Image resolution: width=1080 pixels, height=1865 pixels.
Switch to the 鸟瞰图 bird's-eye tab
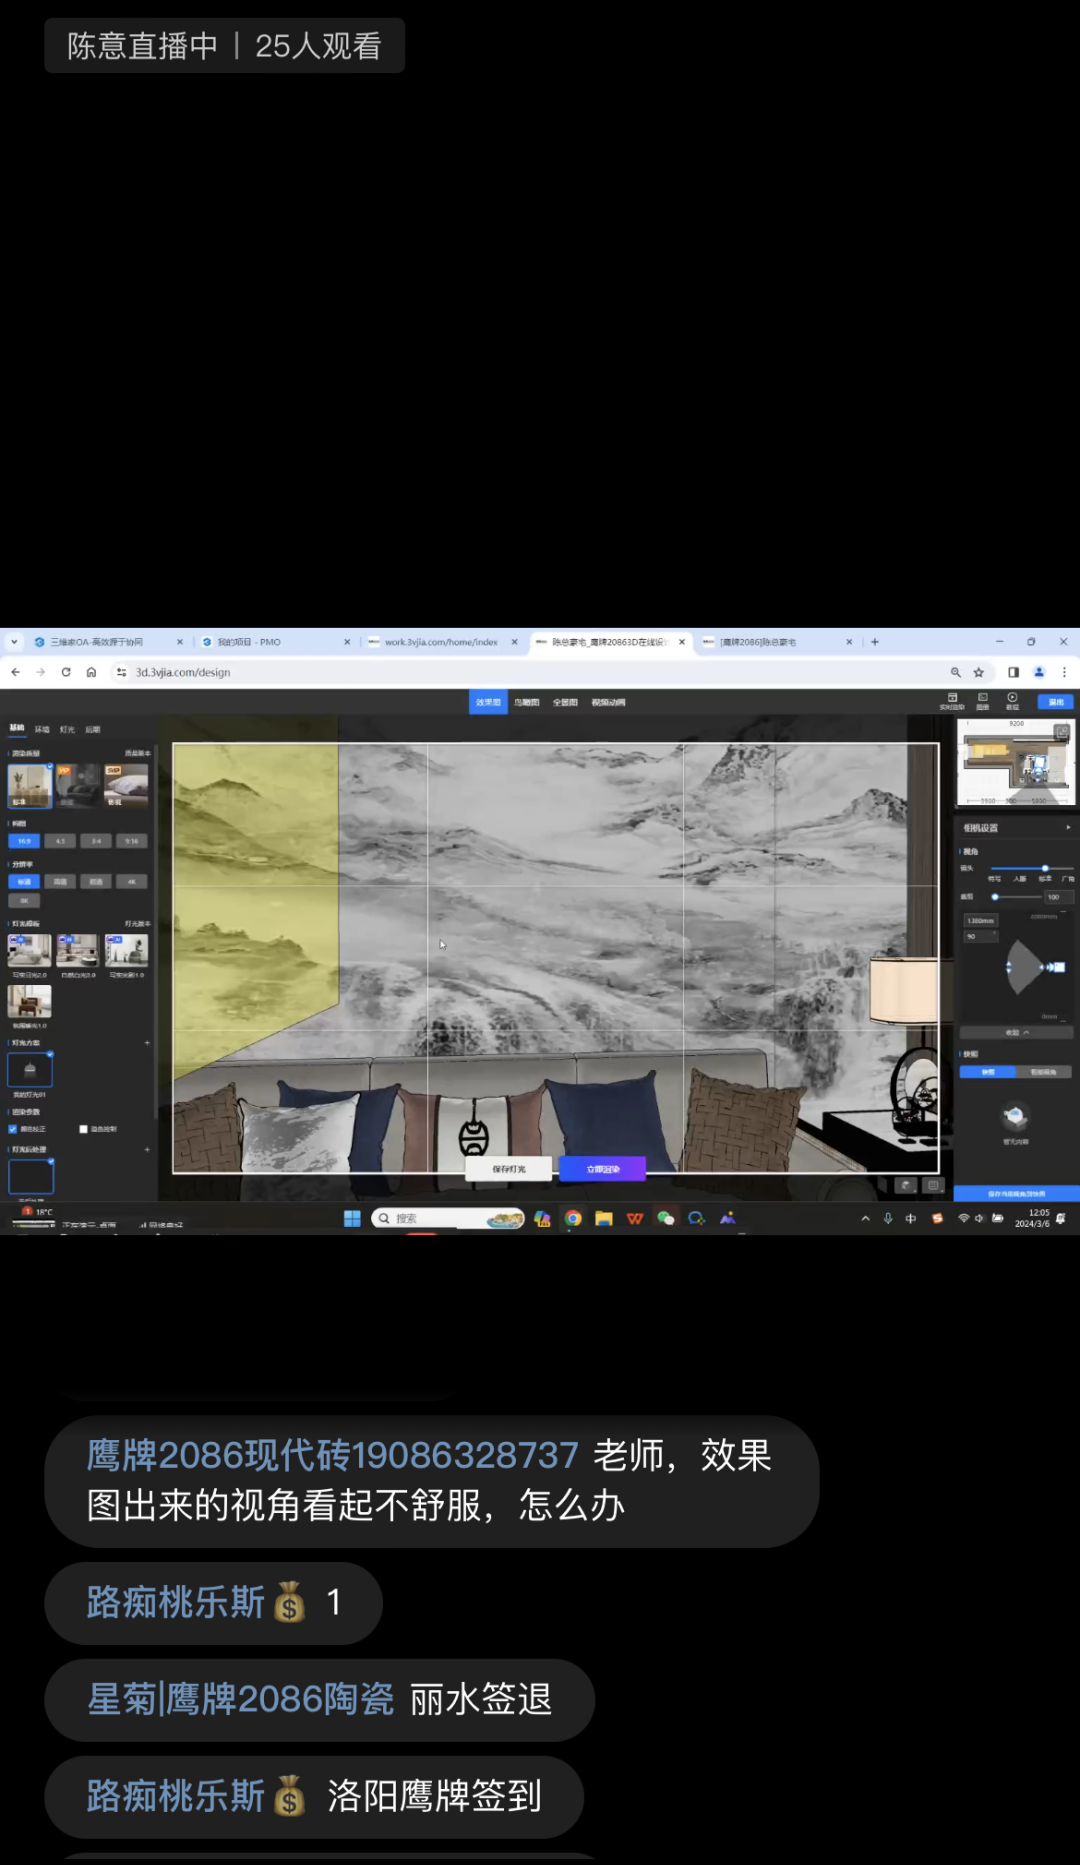[526, 702]
